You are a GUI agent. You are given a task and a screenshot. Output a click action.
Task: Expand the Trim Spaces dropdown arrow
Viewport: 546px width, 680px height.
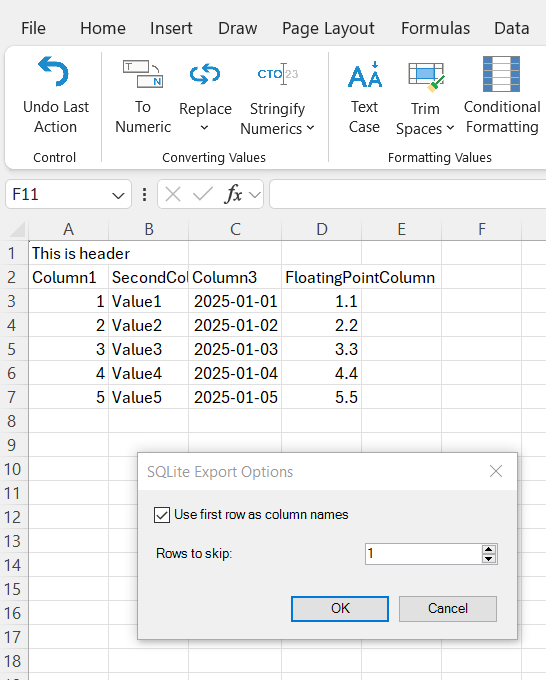(x=450, y=128)
